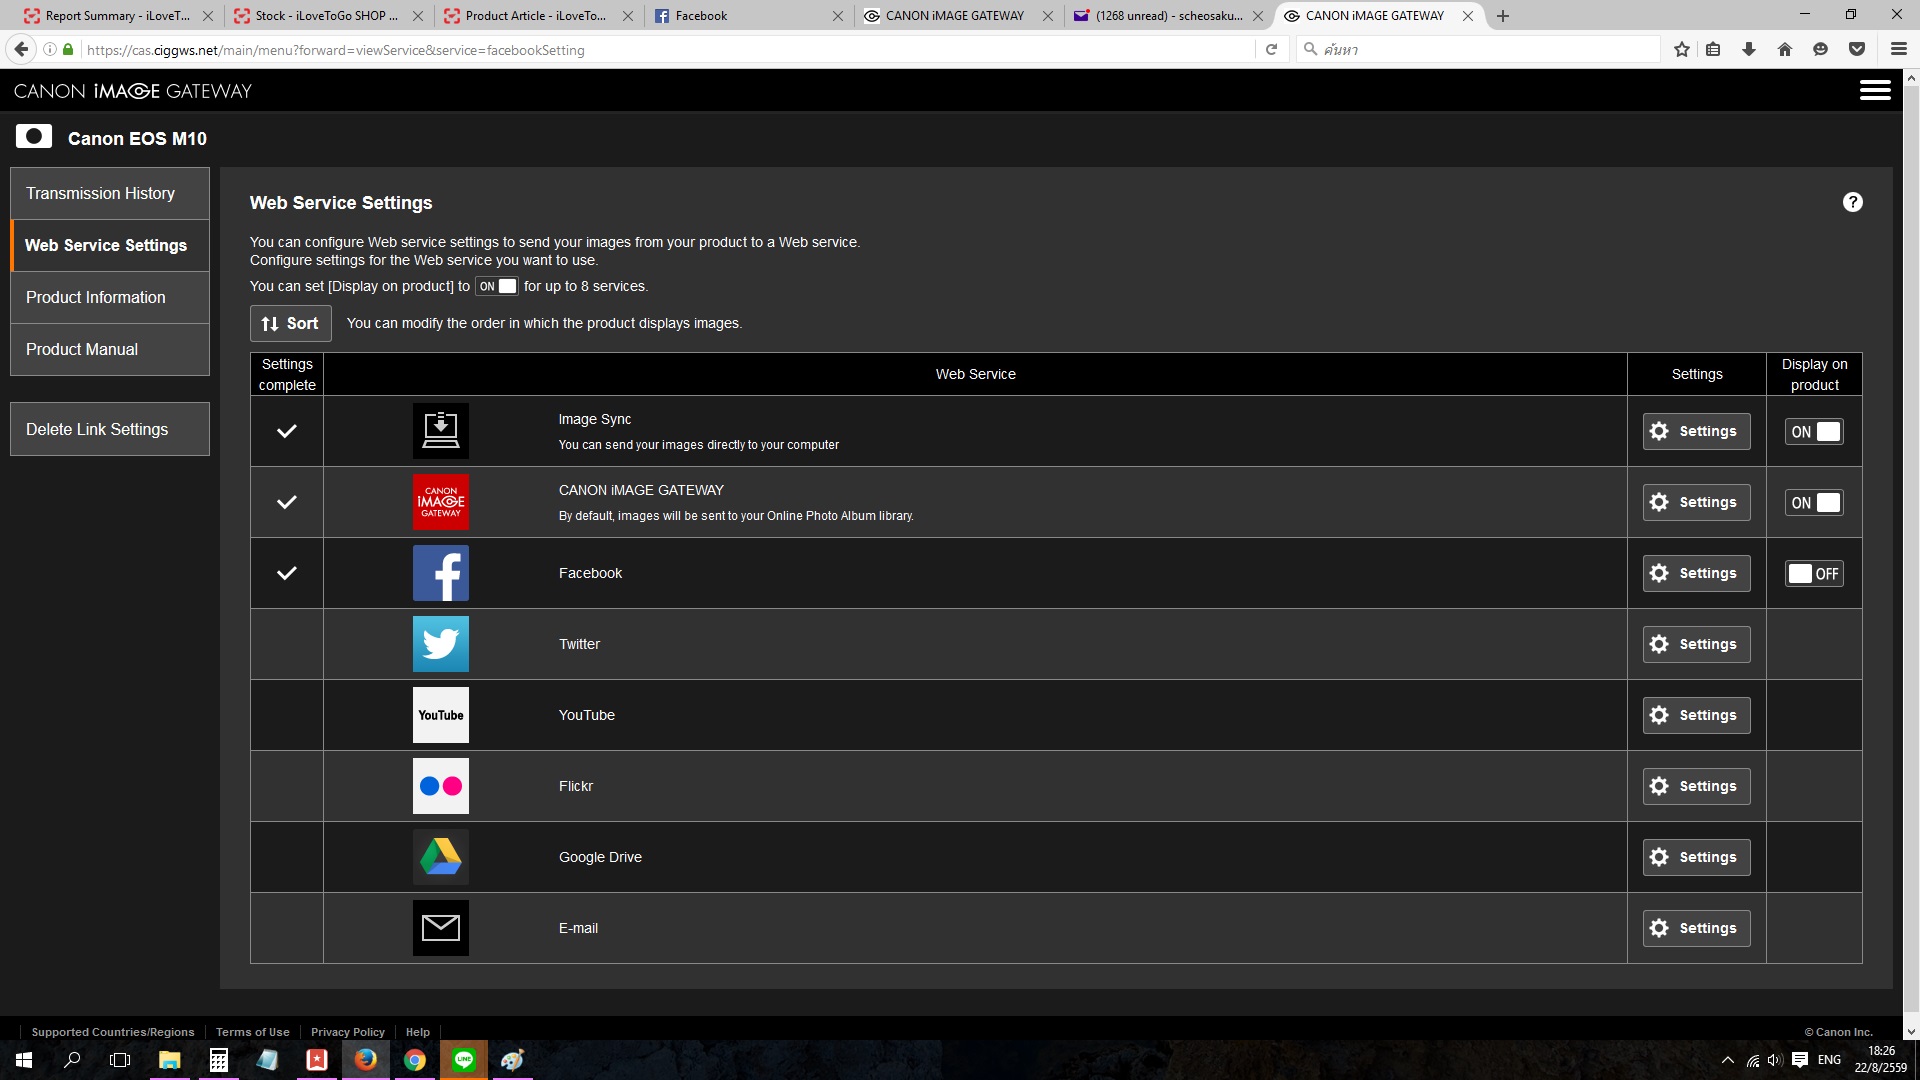Bookmark this page with star icon
1920x1080 pixels.
[x=1682, y=49]
